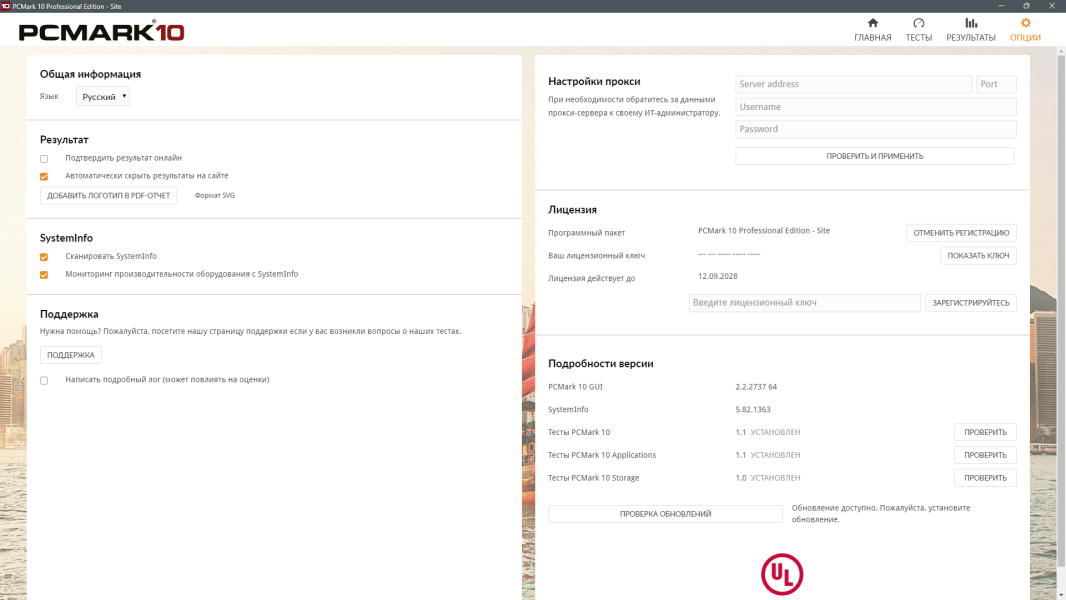
Task: Click the Подробности версии heading
Action: coord(600,364)
